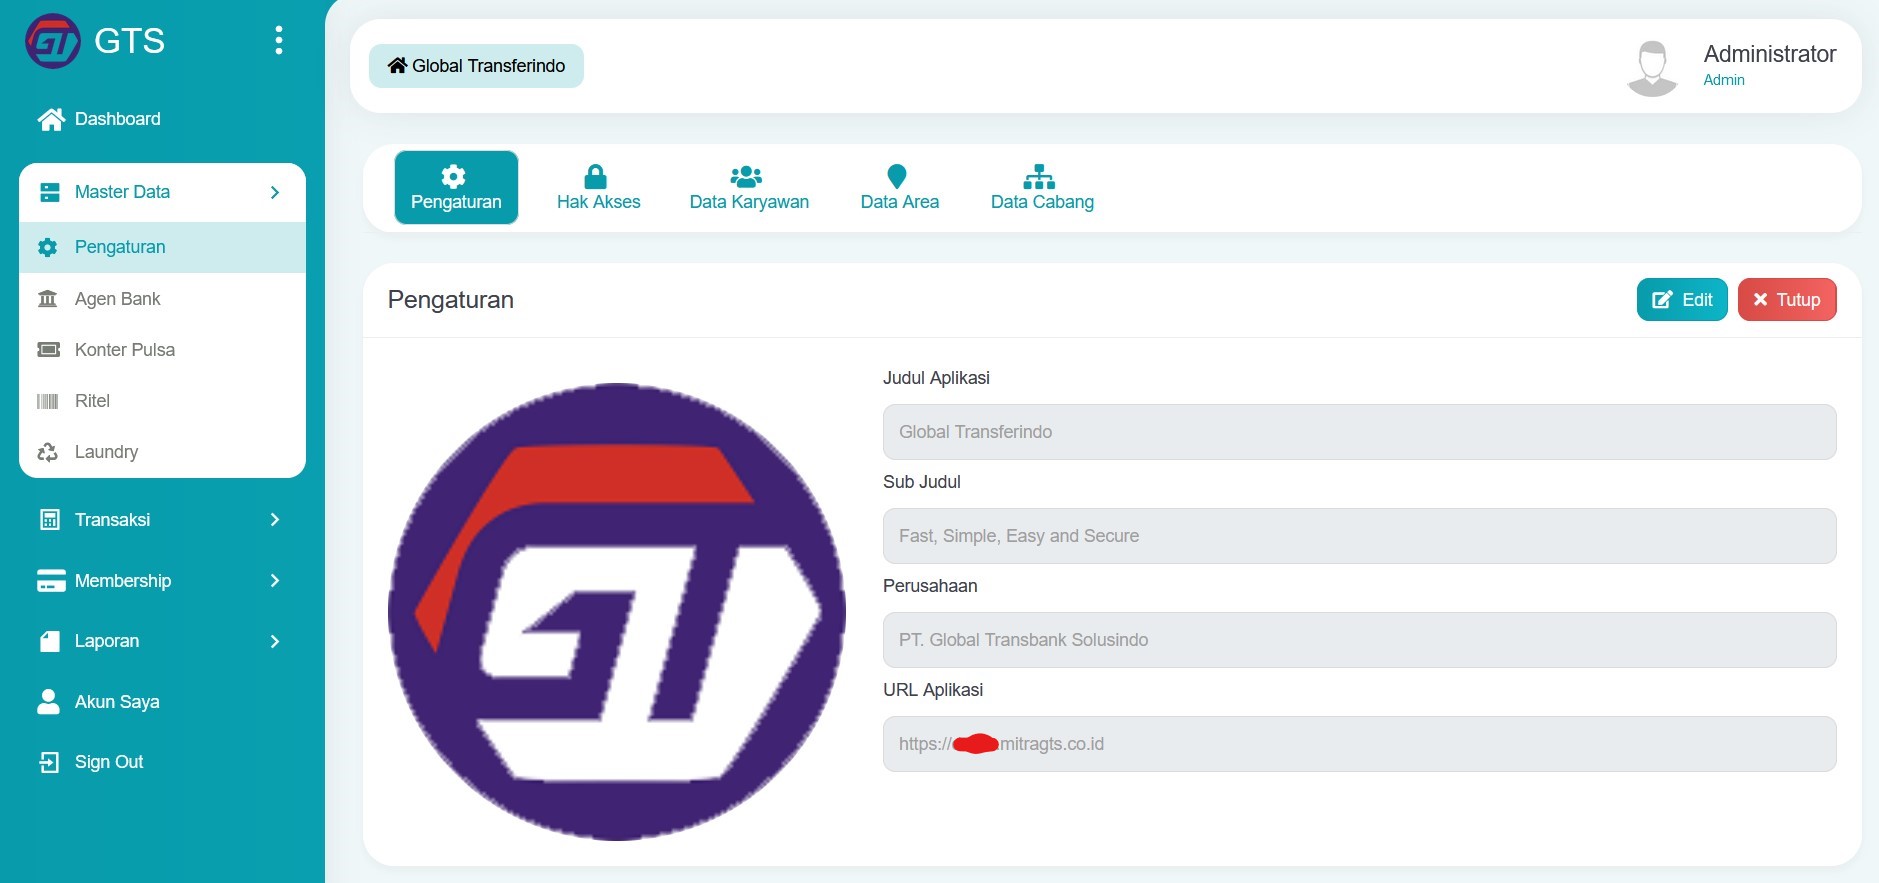Switch to the Data Karyawan tab label
The height and width of the screenshot is (883, 1879).
click(749, 202)
